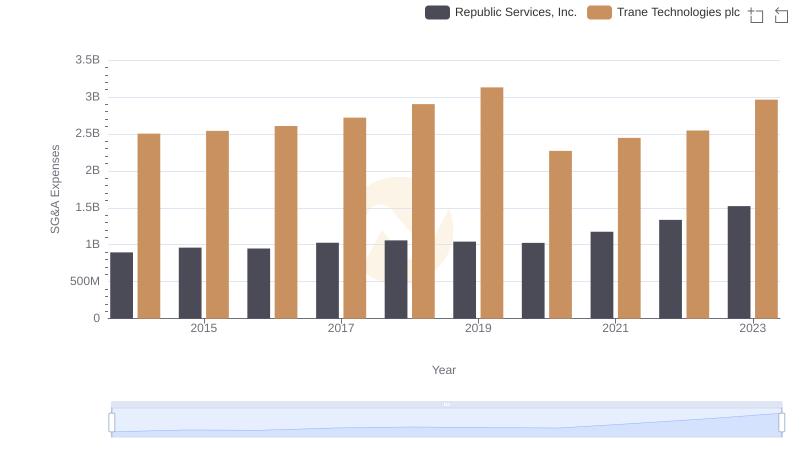Image resolution: width=800 pixels, height=461 pixels.
Task: Click the Republic Services bar for 2015
Action: [190, 283]
